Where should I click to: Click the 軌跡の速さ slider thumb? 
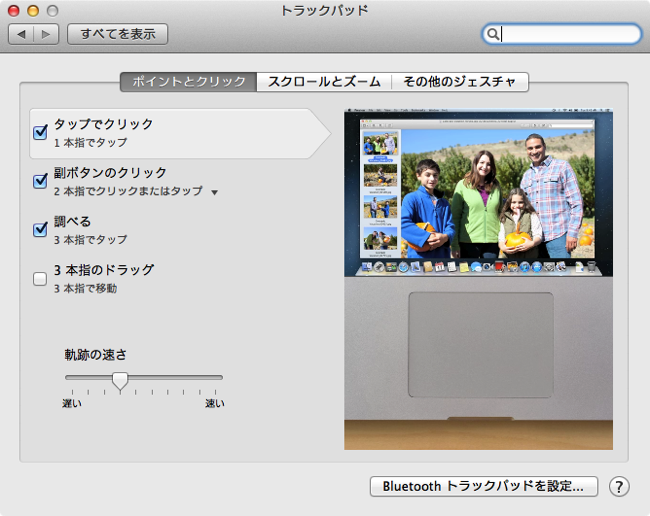[x=120, y=381]
